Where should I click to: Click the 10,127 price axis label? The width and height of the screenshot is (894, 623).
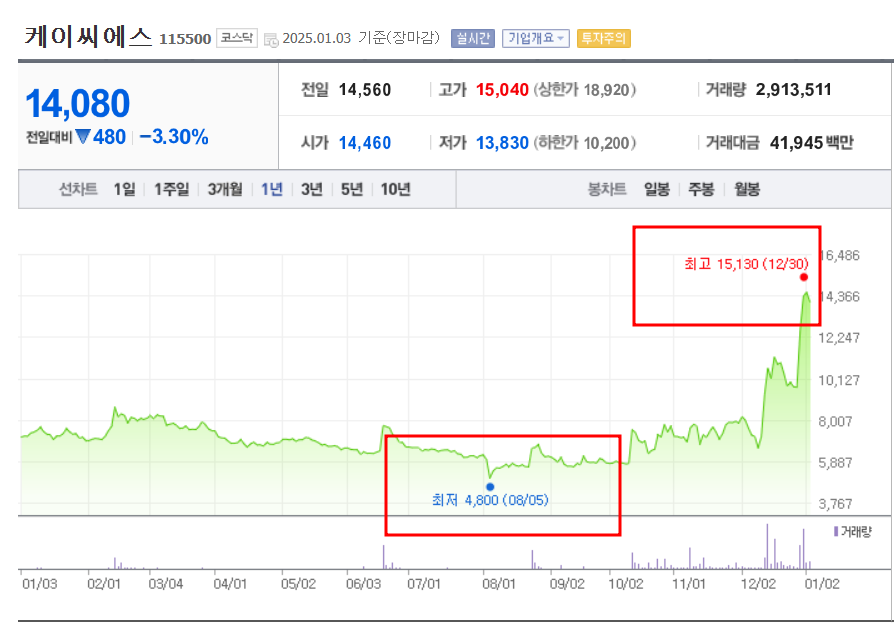click(839, 380)
